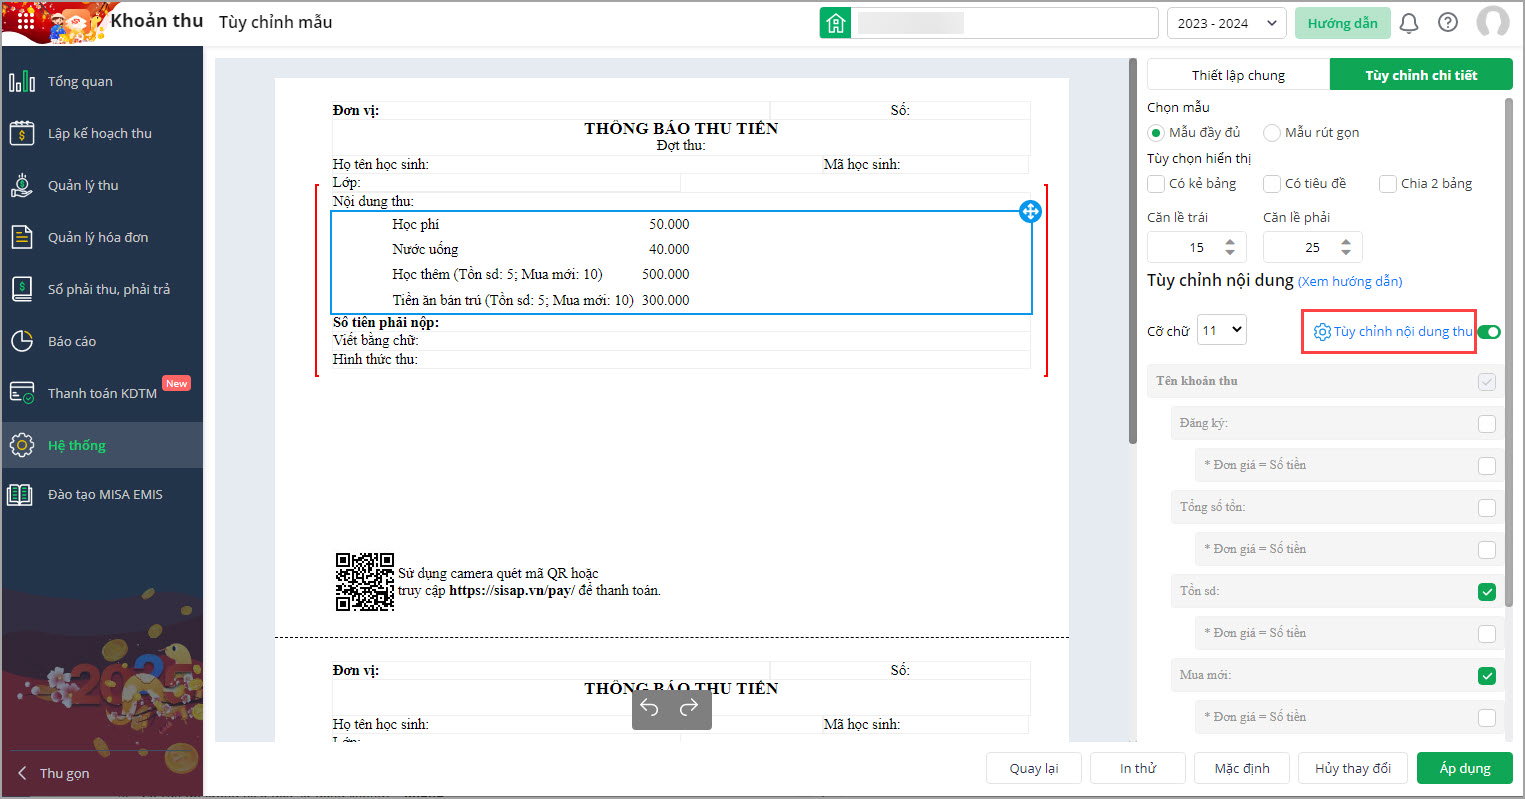Open the help question mark icon

pos(1448,22)
